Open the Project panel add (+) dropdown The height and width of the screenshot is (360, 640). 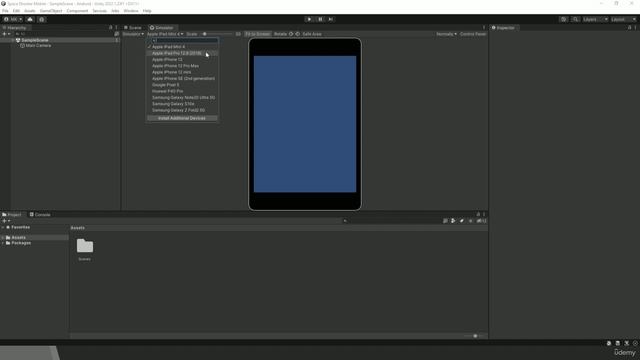[x=7, y=221]
